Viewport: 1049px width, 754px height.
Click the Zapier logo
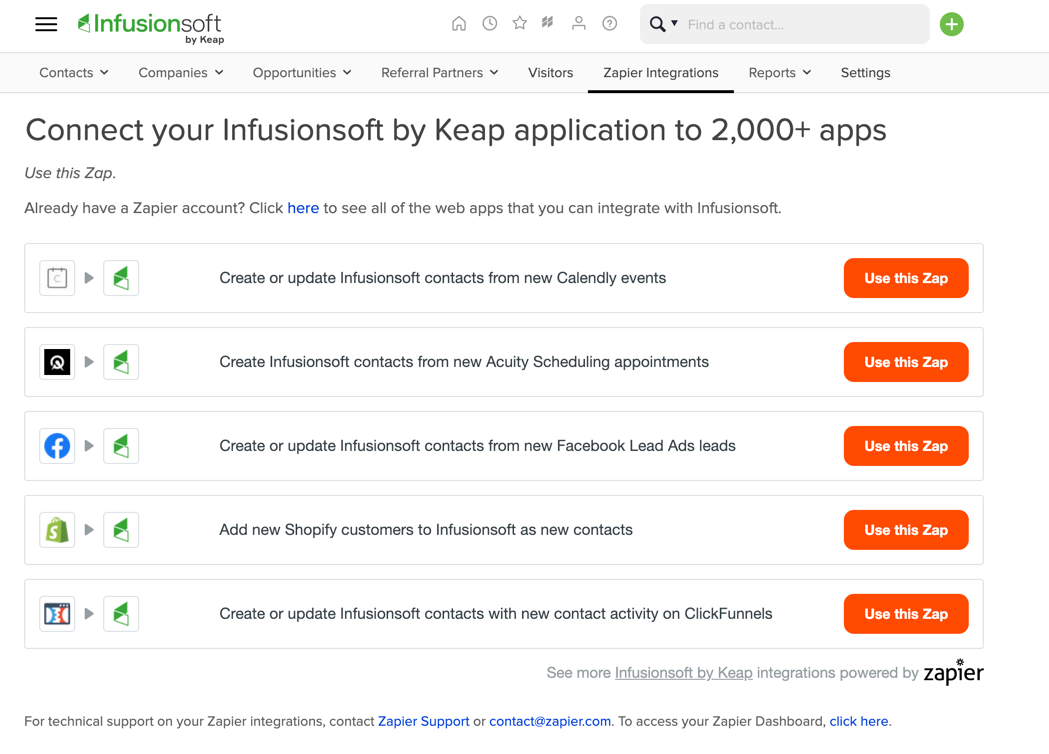(x=953, y=672)
